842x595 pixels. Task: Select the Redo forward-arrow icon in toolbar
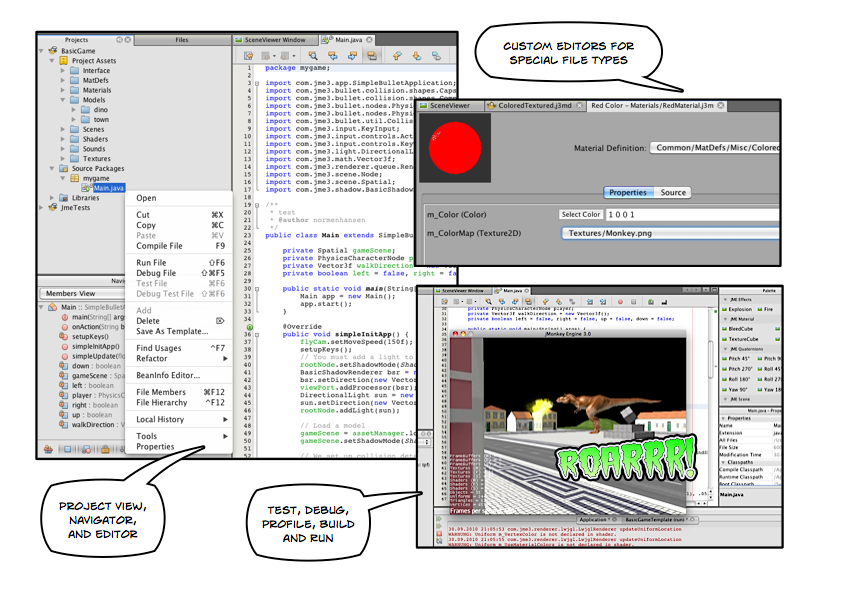tap(286, 56)
